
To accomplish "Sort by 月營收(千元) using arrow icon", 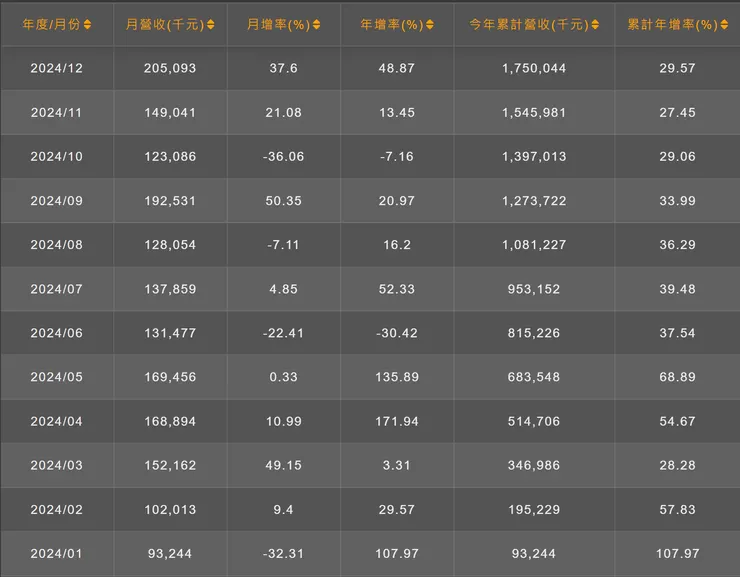I will tap(210, 25).
